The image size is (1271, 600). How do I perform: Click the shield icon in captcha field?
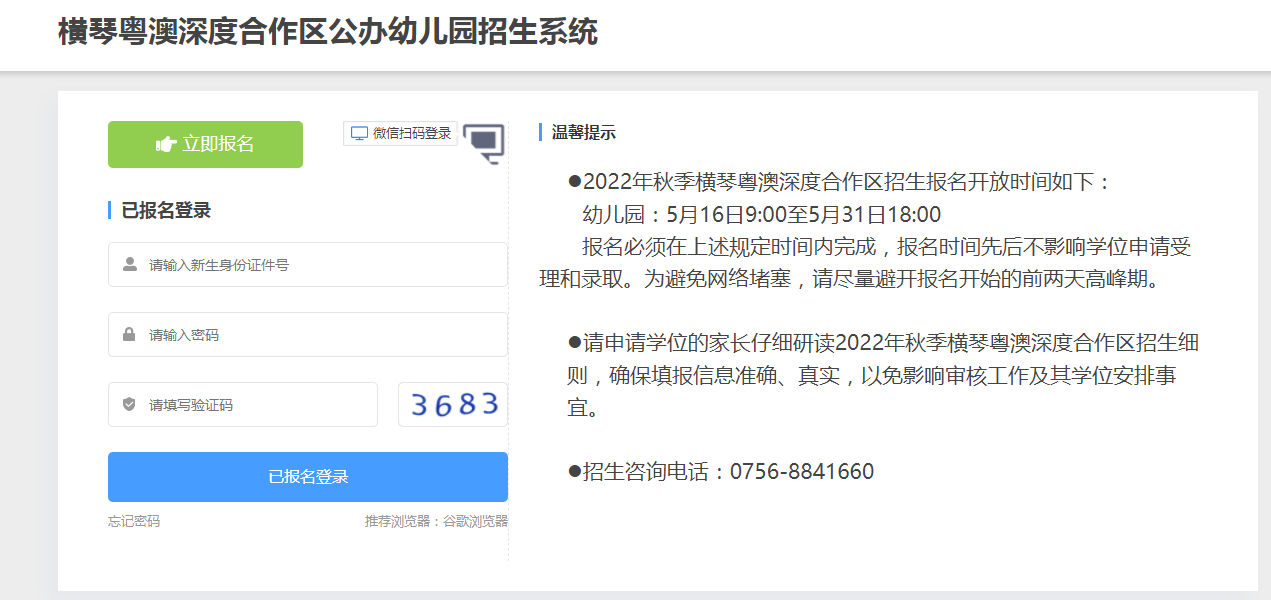point(129,405)
